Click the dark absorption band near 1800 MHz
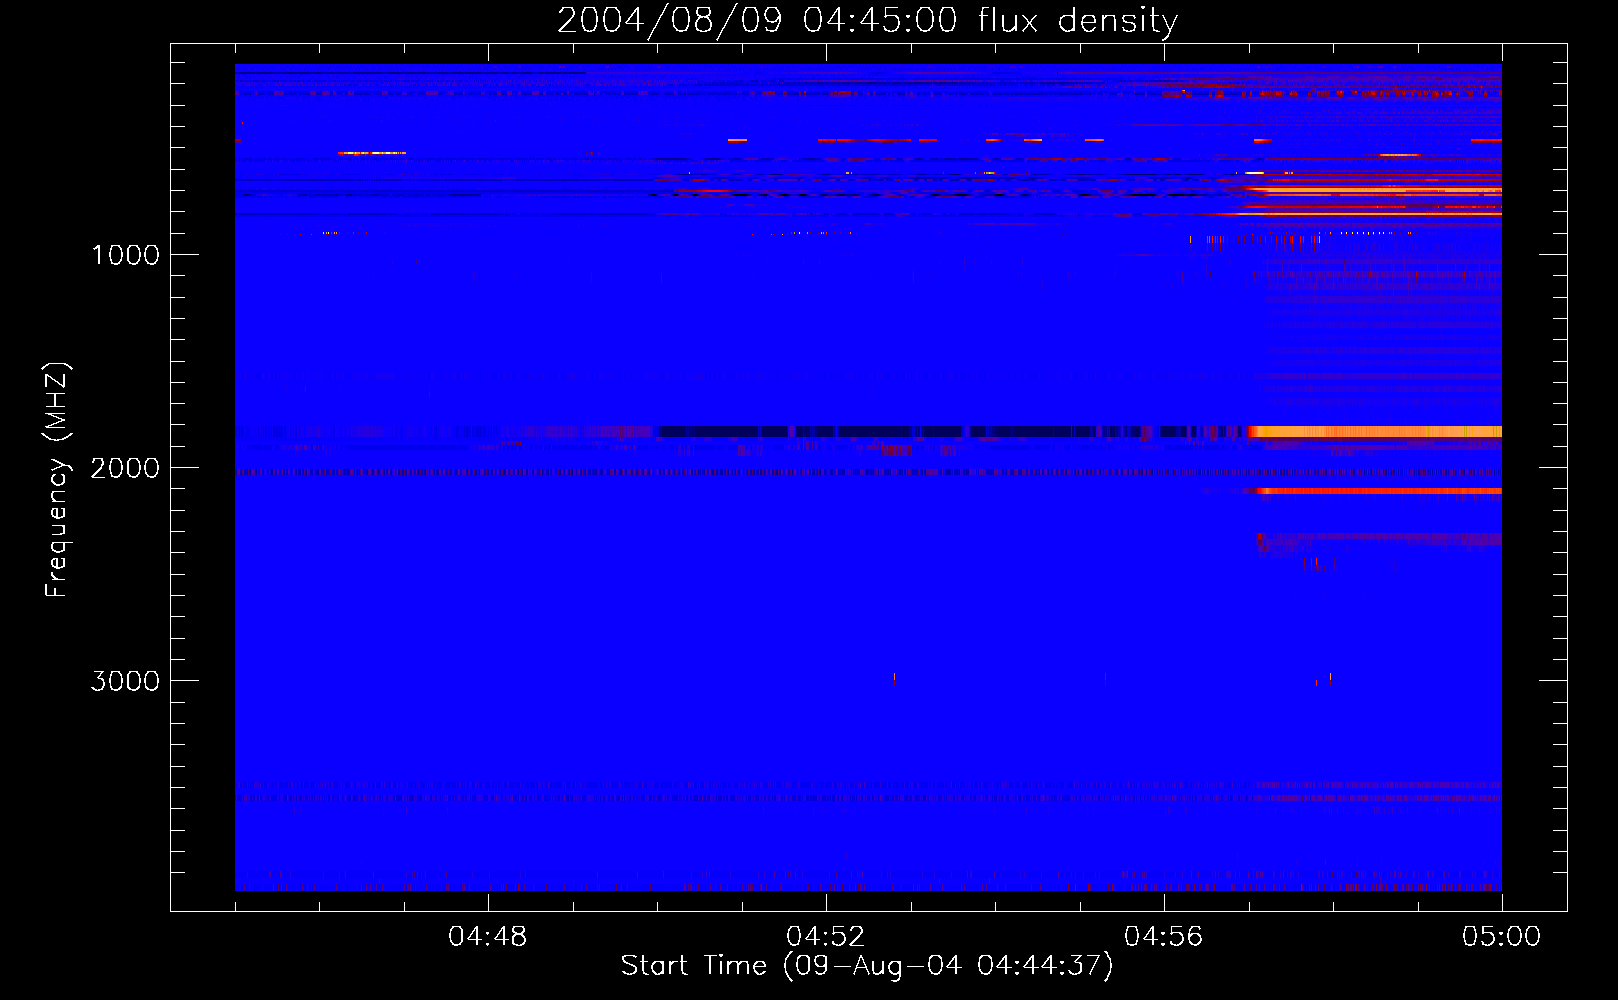 tap(950, 432)
